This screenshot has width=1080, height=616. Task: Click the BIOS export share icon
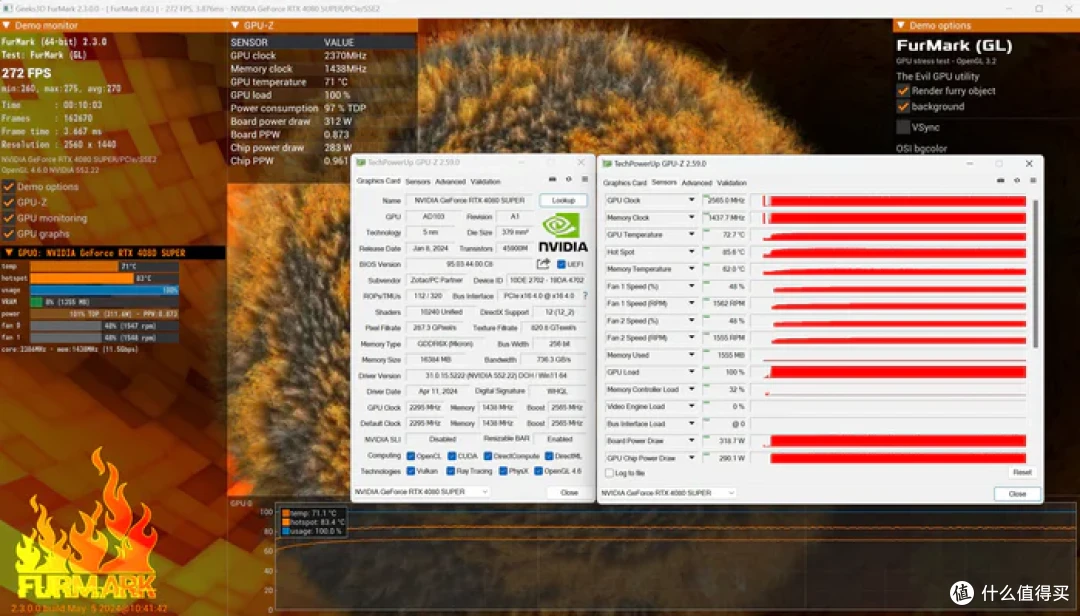click(x=543, y=264)
